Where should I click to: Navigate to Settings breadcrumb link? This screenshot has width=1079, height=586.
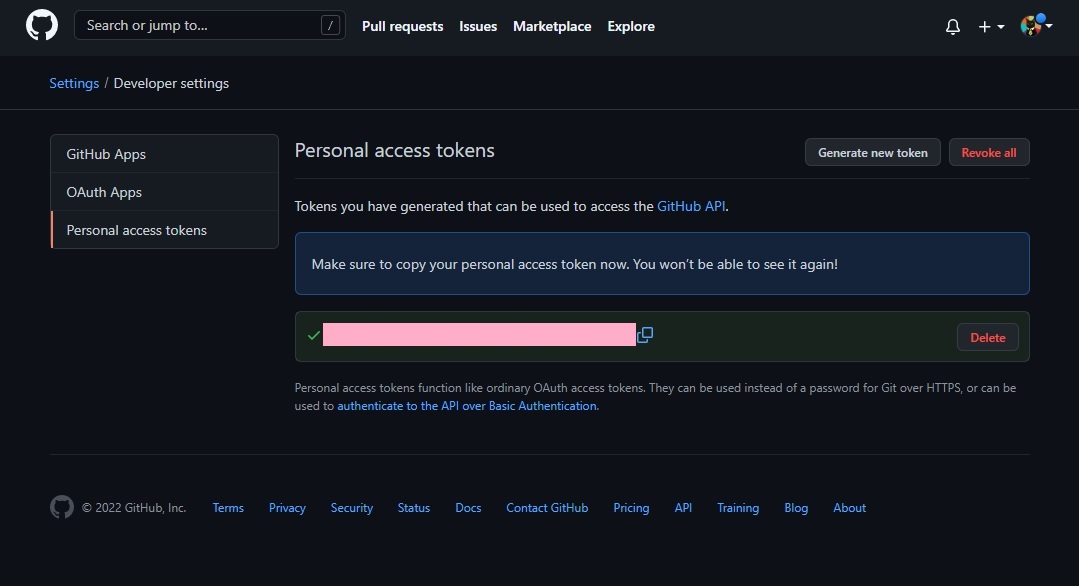pos(74,83)
